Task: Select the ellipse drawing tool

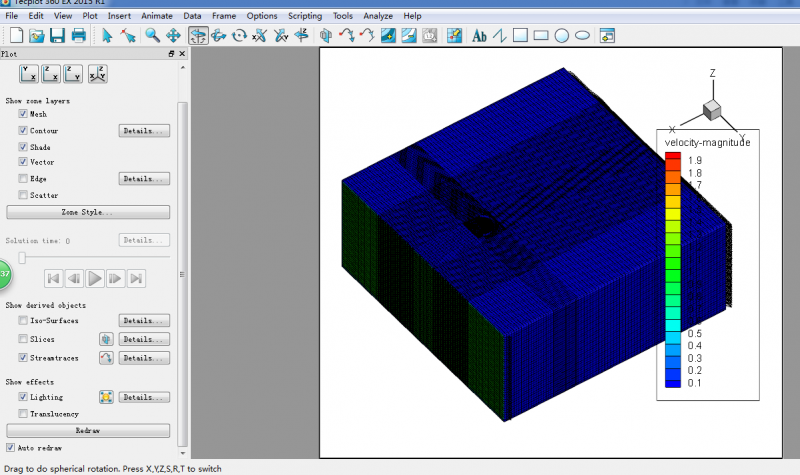Action: [582, 36]
